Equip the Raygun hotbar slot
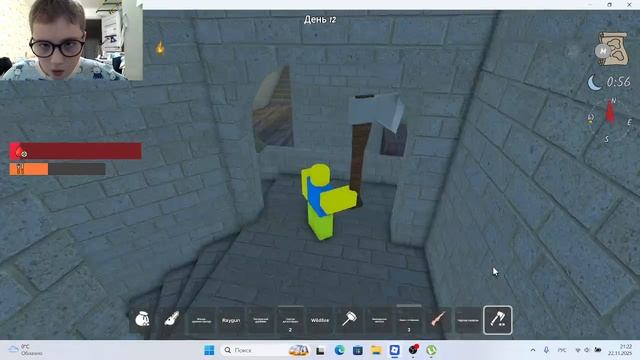This screenshot has height=360, width=640. point(231,320)
